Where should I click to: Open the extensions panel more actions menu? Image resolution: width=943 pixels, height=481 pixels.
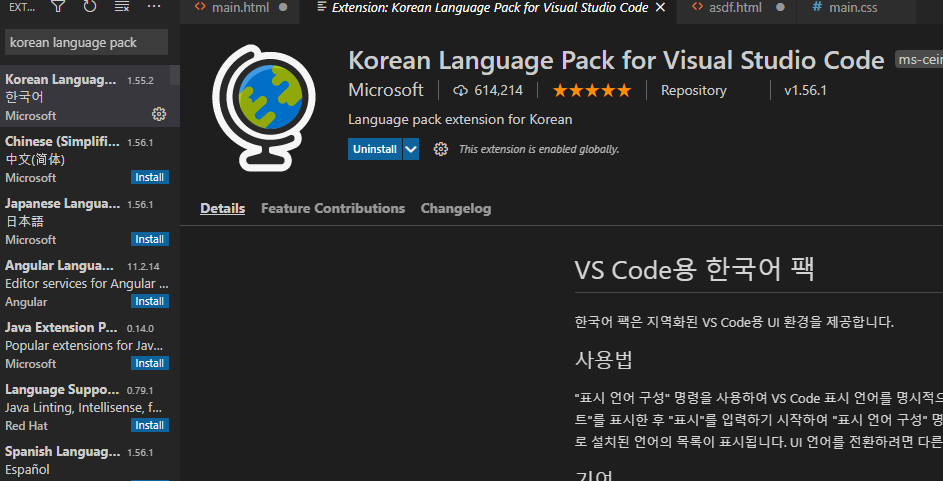pos(154,7)
